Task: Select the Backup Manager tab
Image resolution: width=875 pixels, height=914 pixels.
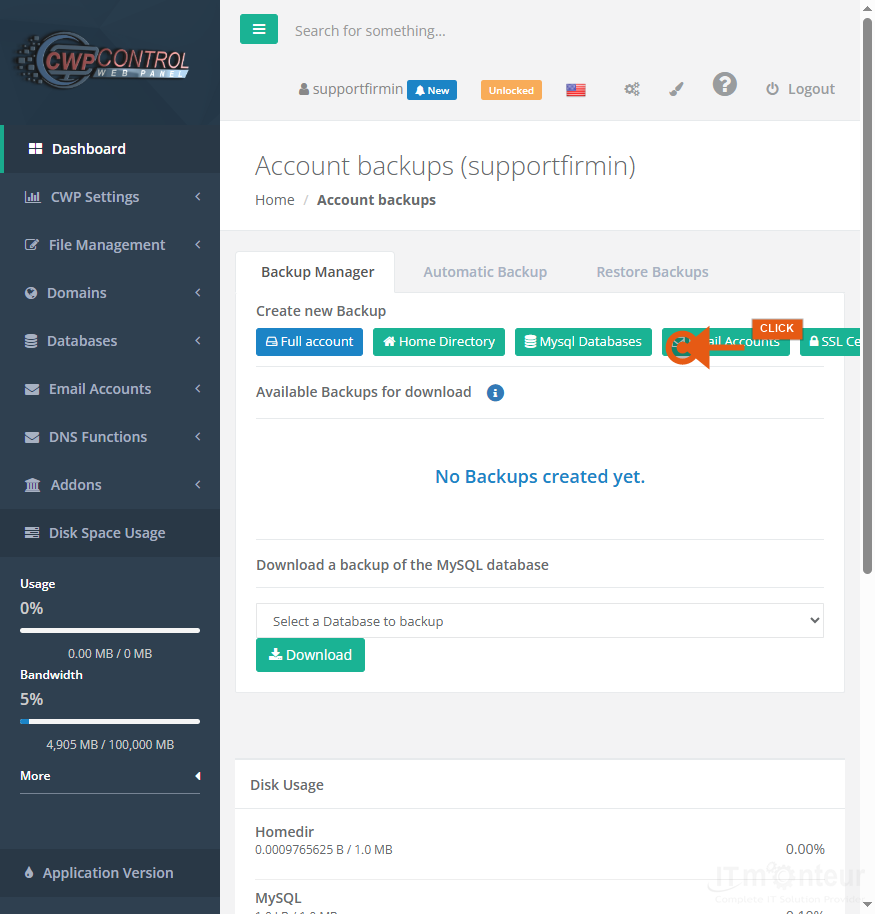Action: coord(317,272)
